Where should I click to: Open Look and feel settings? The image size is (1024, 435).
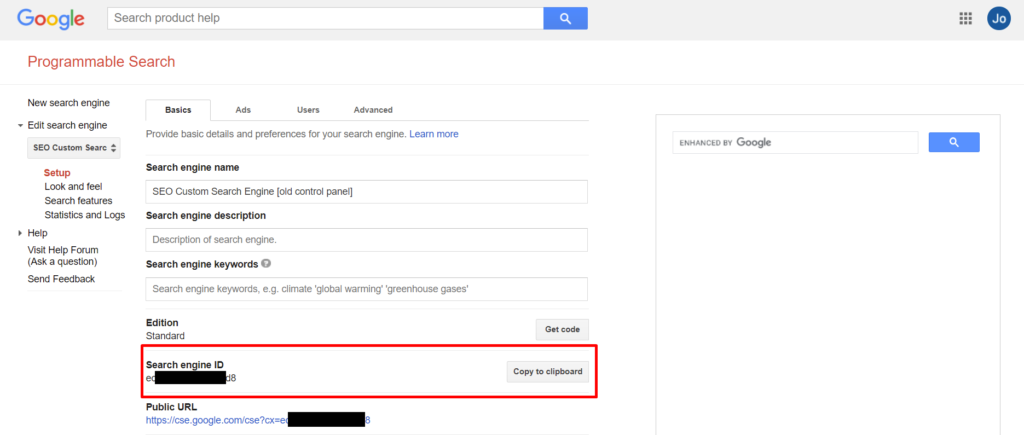pyautogui.click(x=73, y=186)
